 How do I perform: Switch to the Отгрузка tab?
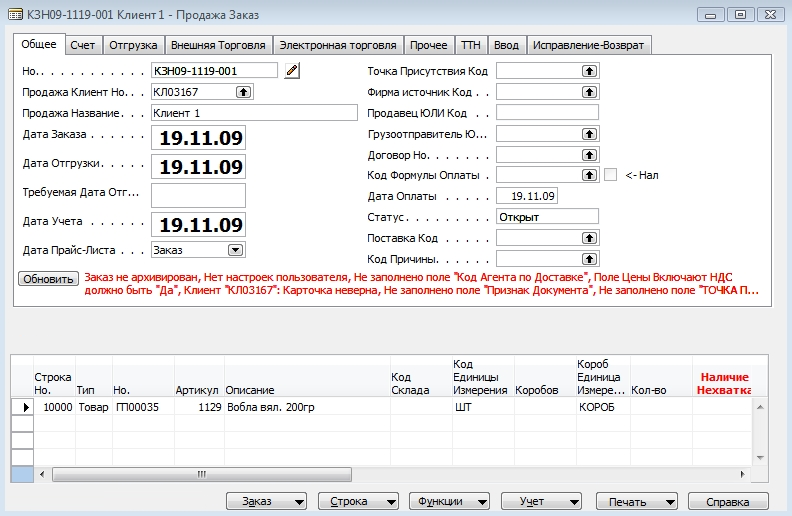click(133, 45)
